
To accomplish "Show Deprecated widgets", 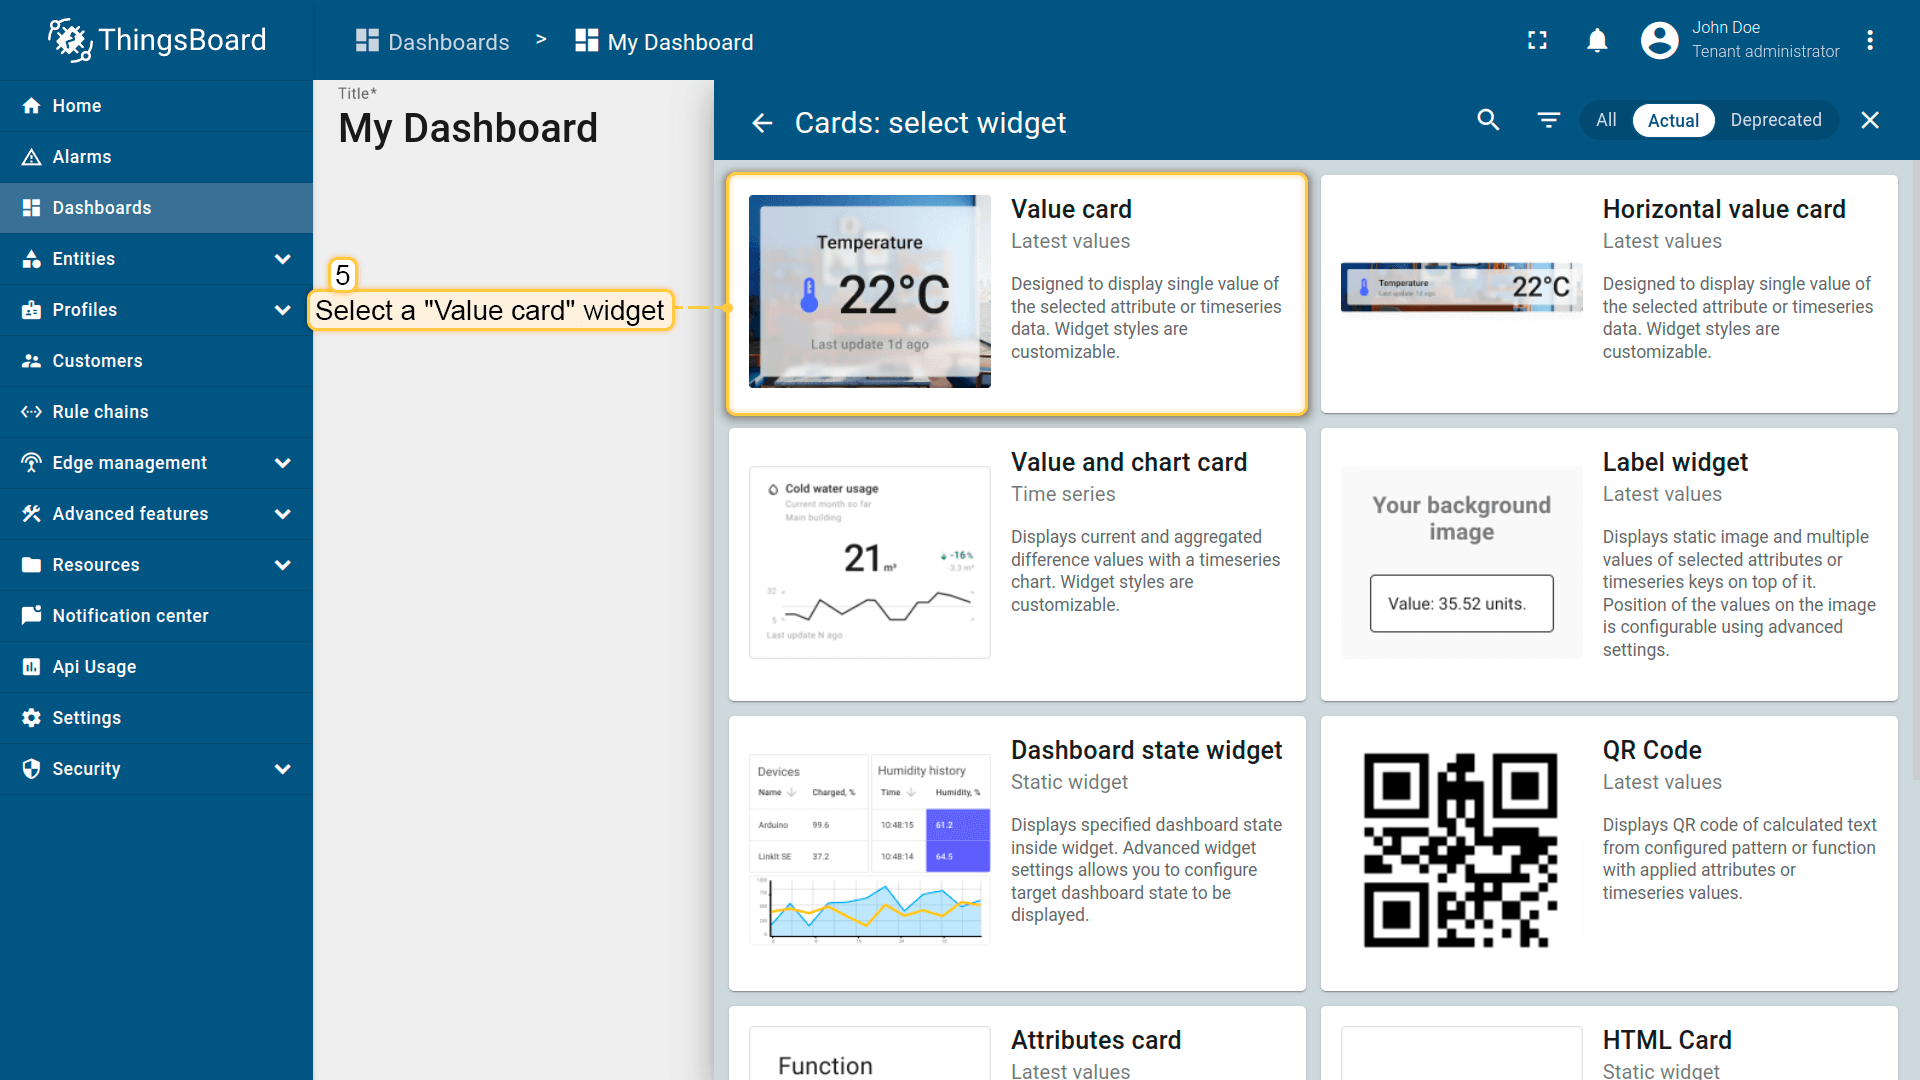I will tap(1775, 120).
